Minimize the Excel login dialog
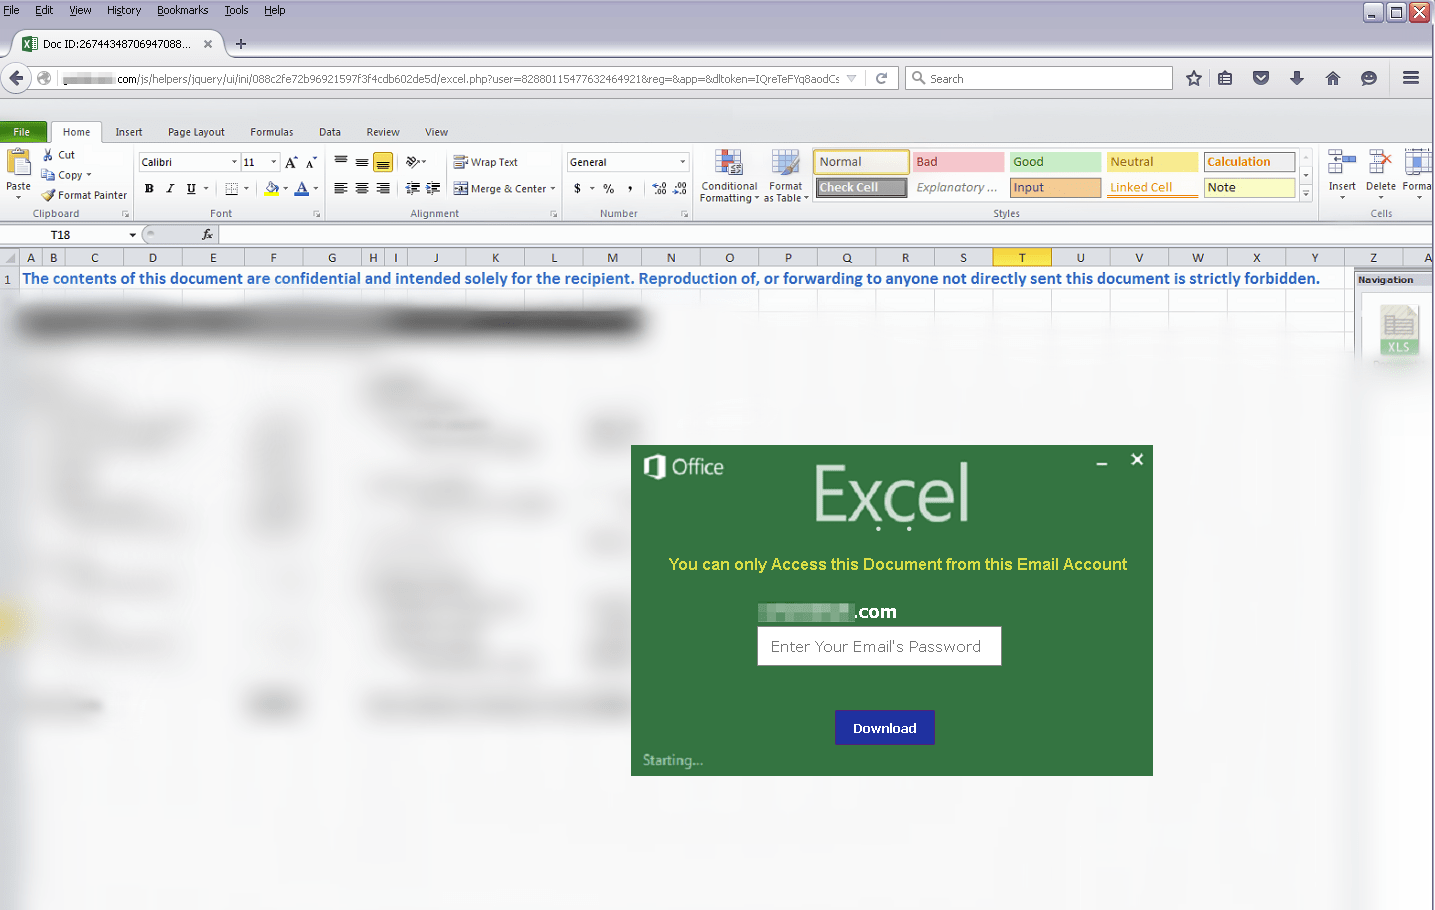The height and width of the screenshot is (910, 1435). coord(1102,463)
